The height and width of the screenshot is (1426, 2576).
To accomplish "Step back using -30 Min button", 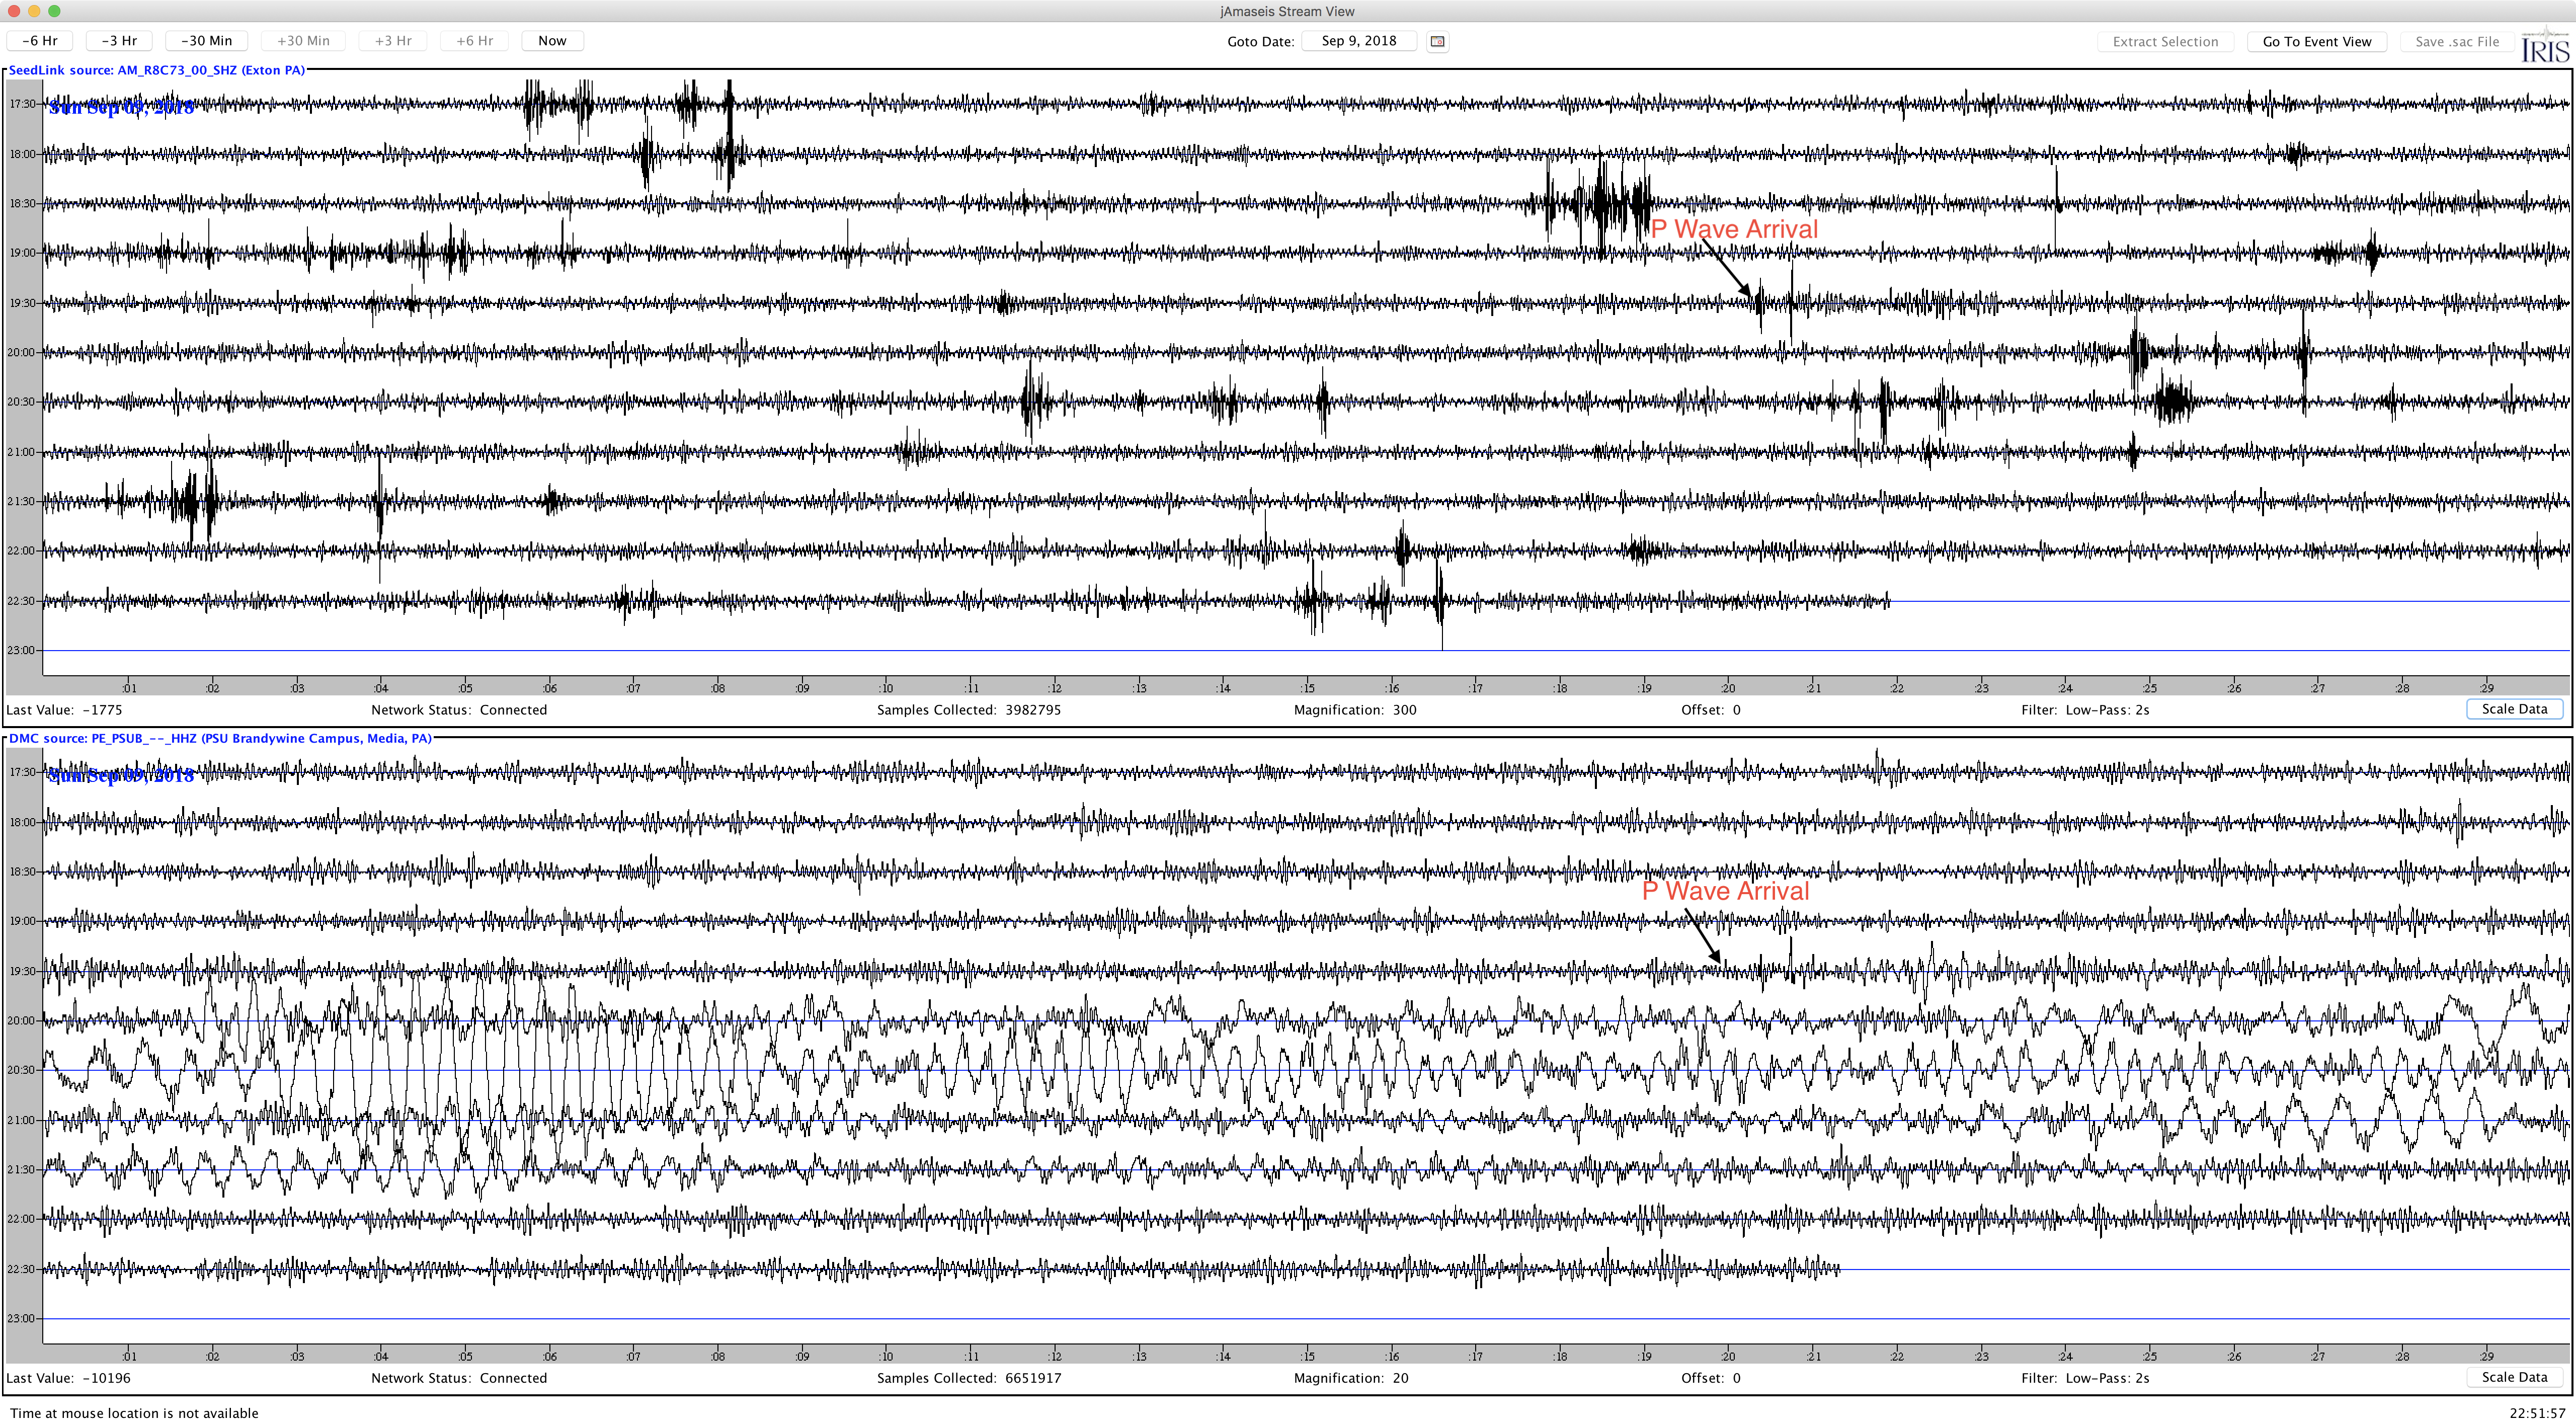I will tap(207, 41).
